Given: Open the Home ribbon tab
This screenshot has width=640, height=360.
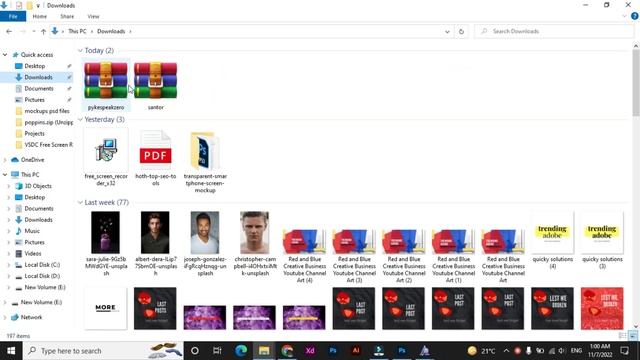Looking at the screenshot, I should click(x=40, y=16).
